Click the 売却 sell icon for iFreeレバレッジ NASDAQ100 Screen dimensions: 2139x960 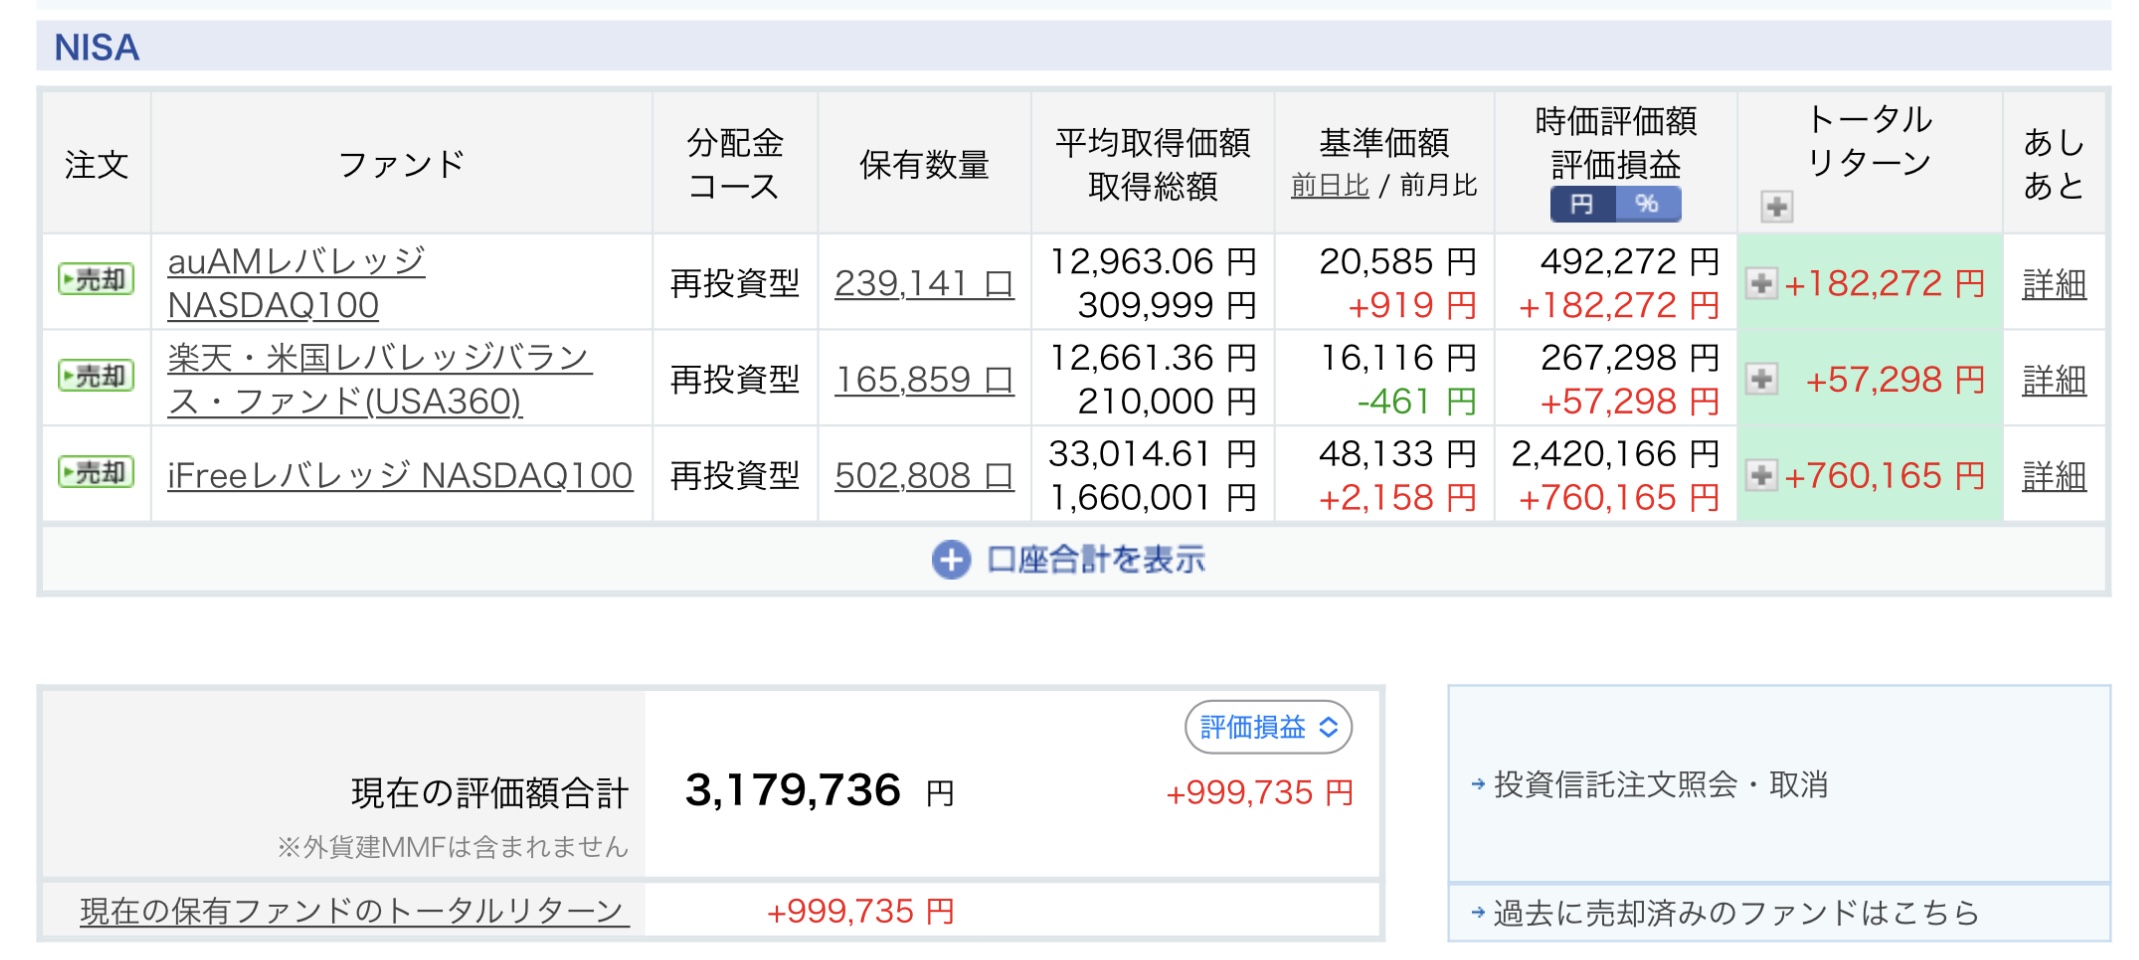pyautogui.click(x=96, y=472)
